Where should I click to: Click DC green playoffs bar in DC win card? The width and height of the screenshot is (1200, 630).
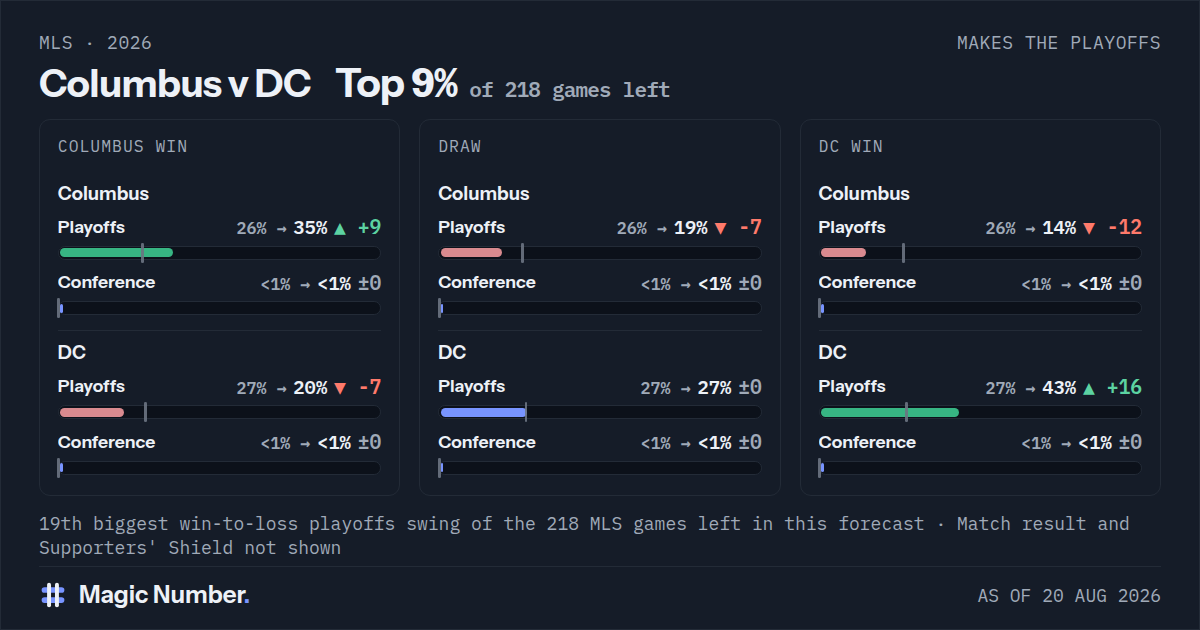click(890, 412)
